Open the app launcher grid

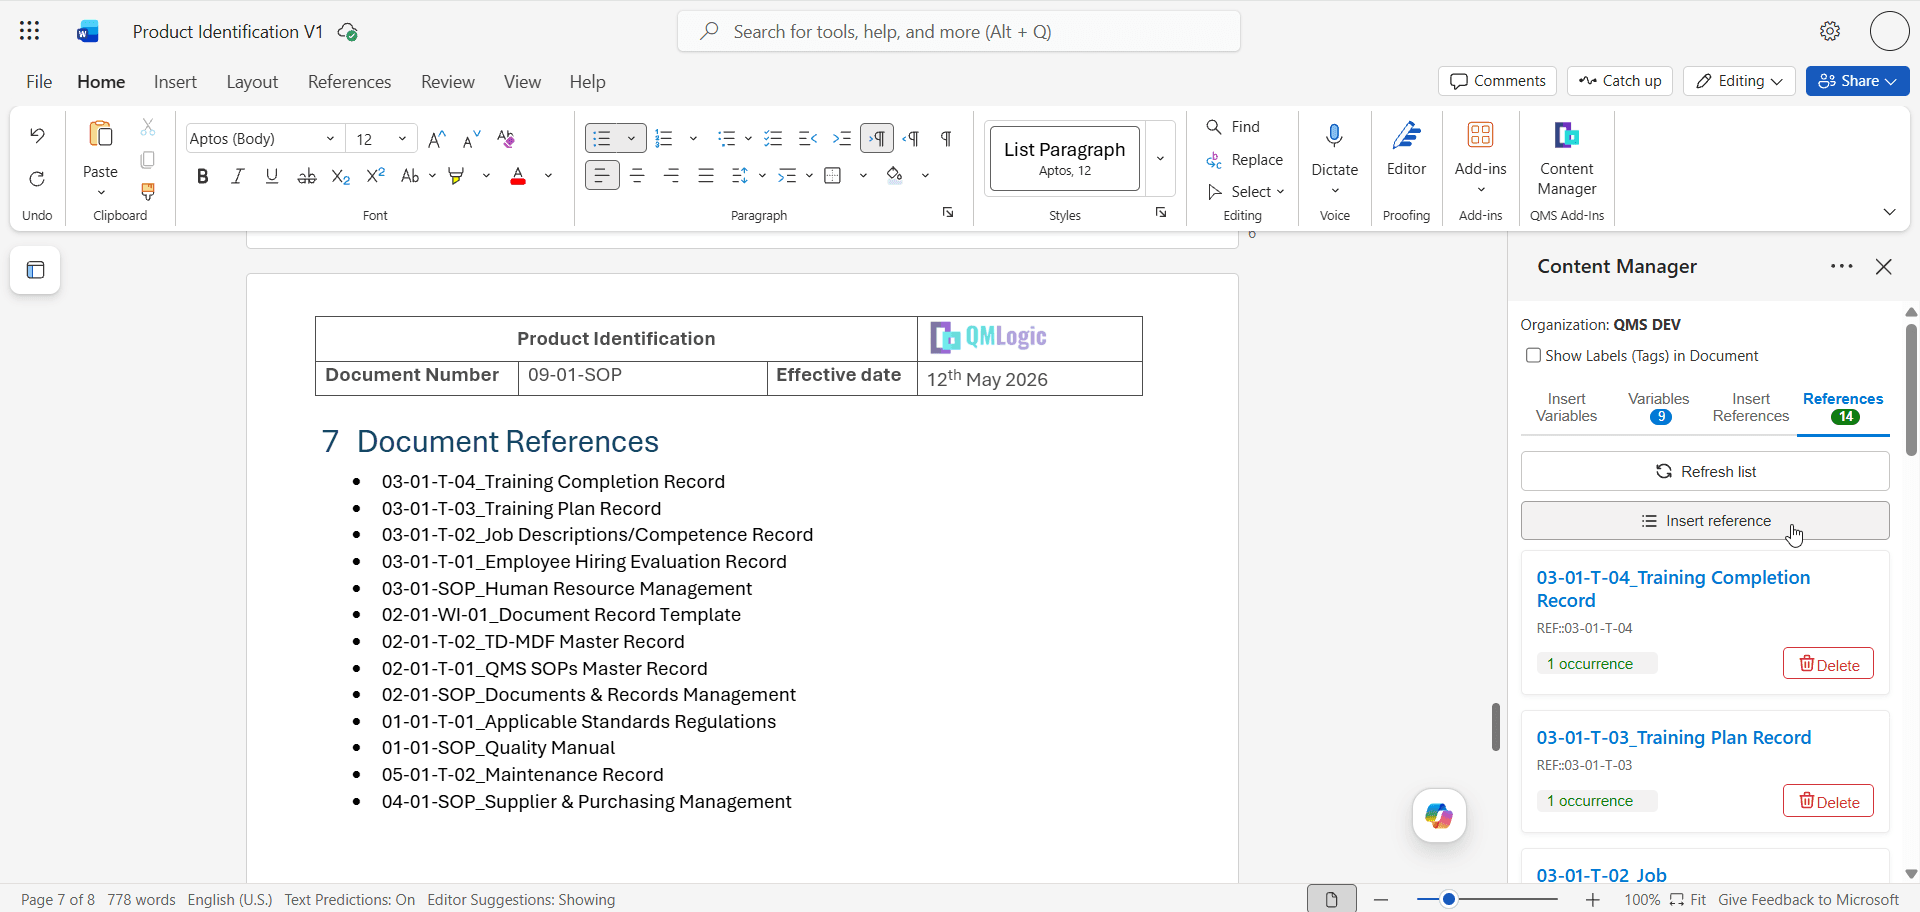point(30,31)
